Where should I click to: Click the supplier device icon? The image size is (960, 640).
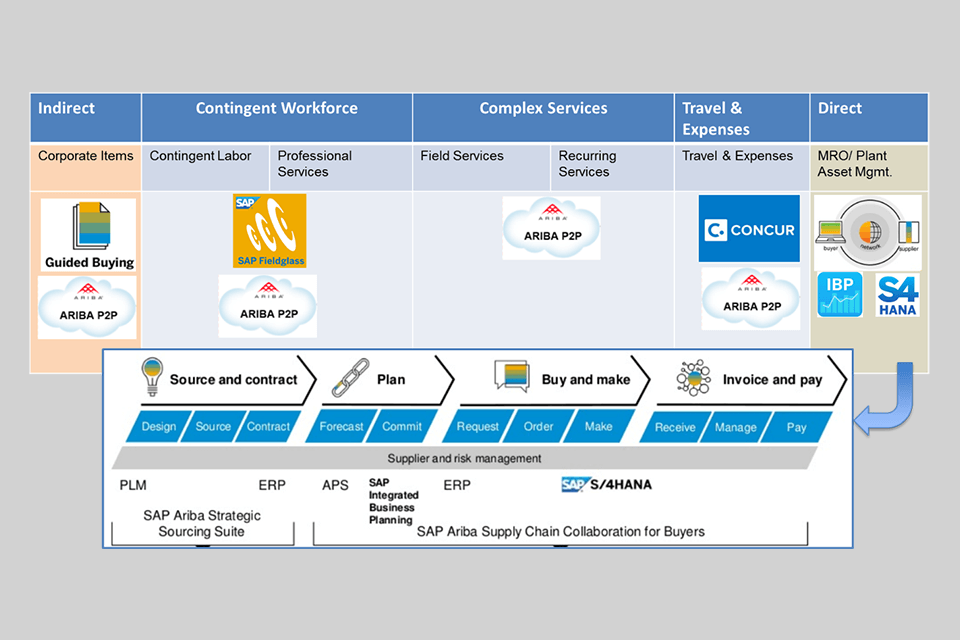[x=909, y=233]
